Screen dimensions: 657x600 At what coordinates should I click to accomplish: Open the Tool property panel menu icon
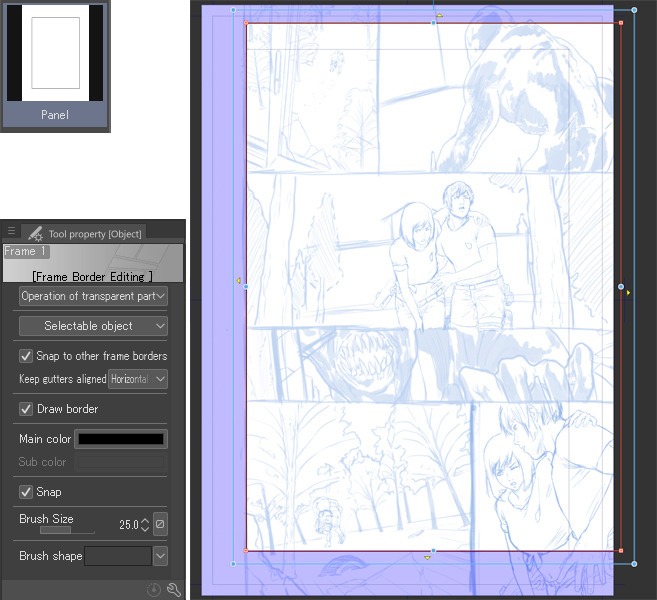(x=11, y=230)
